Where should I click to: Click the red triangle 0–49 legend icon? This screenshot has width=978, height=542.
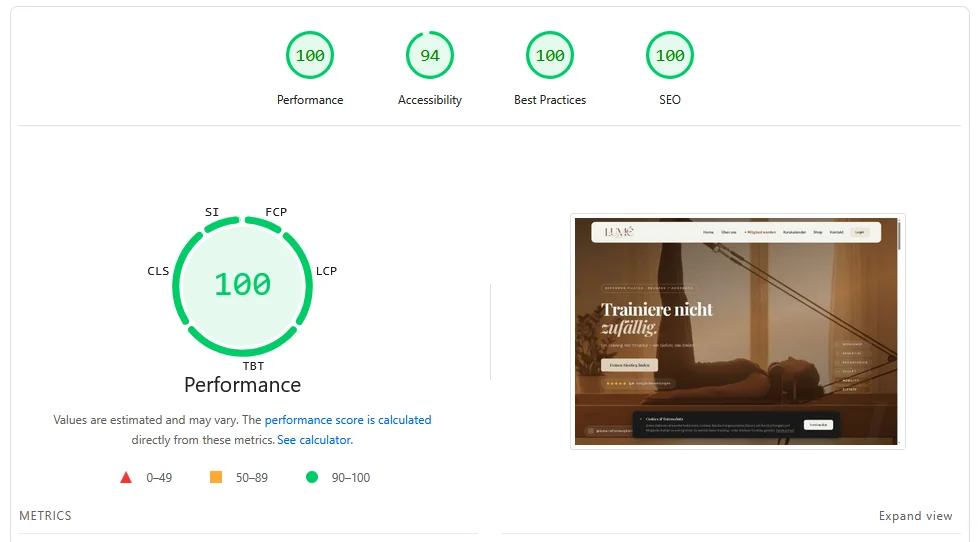click(126, 478)
